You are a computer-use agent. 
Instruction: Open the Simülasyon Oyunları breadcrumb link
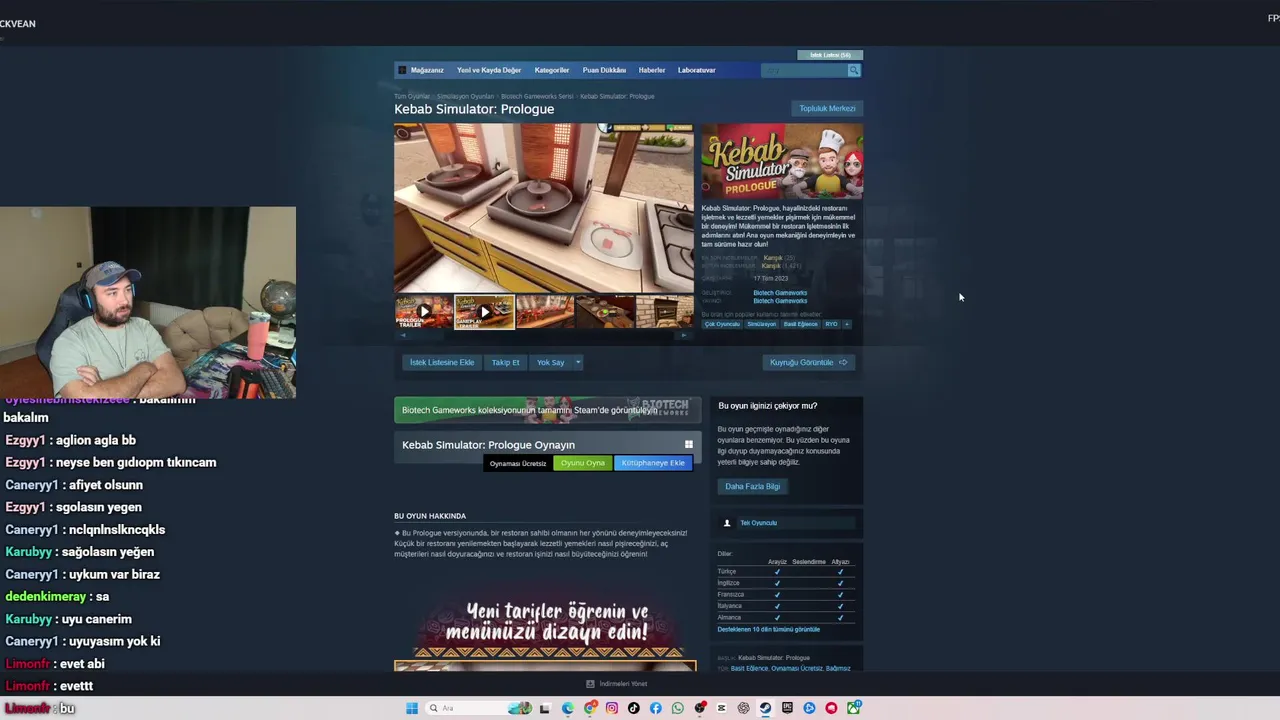pos(465,96)
